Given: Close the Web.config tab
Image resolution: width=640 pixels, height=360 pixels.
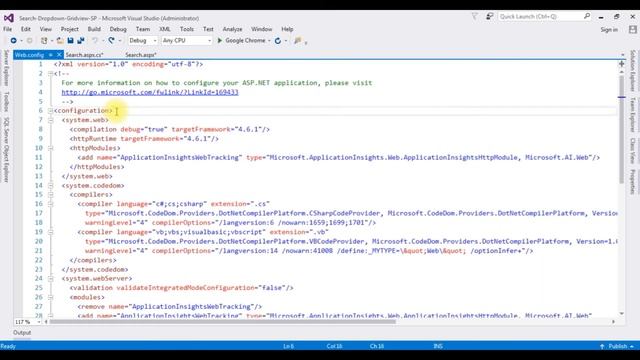Looking at the screenshot, I should [x=59, y=54].
